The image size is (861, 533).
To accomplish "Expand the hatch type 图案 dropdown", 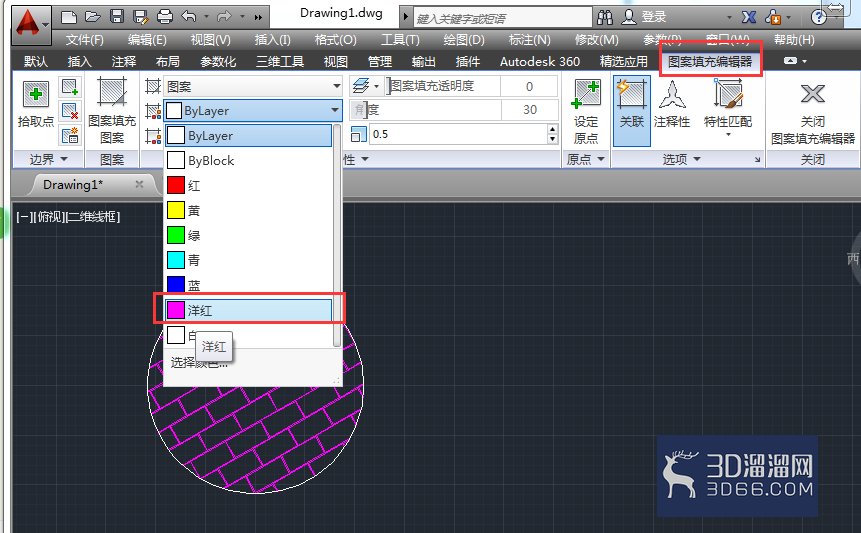I will point(336,86).
